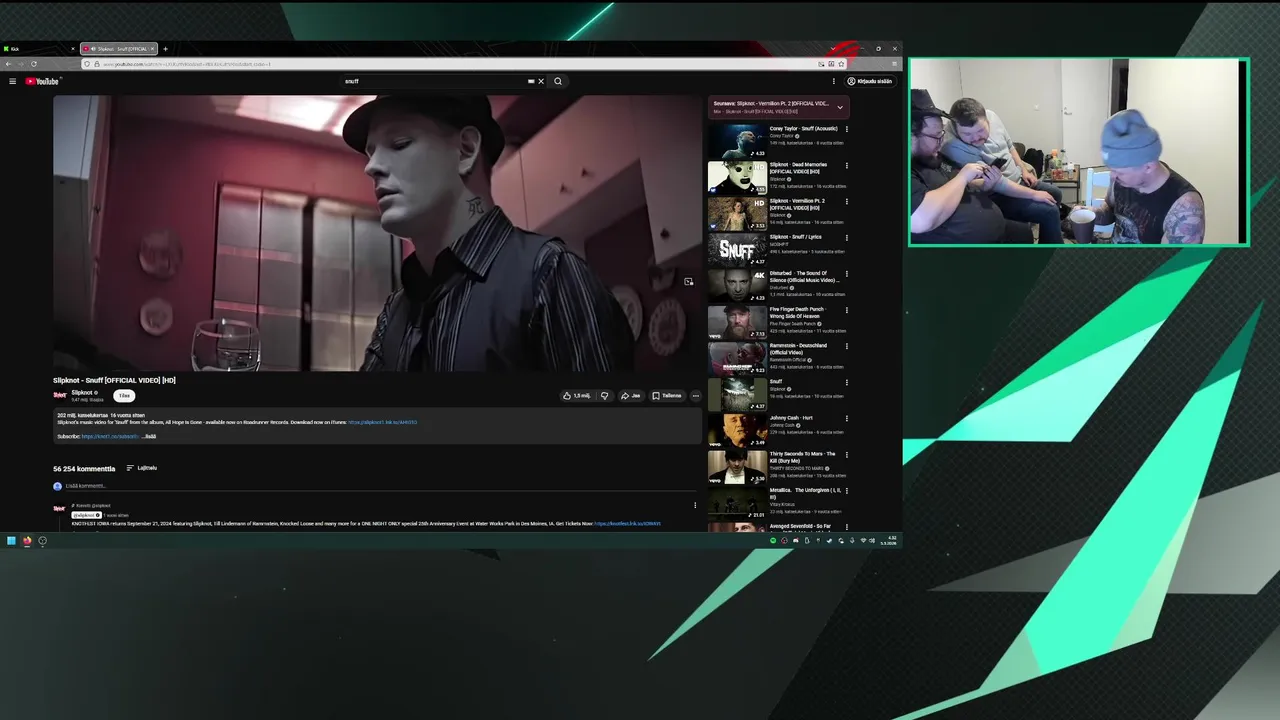Open a new browser tab
This screenshot has height=720, width=1280.
(x=166, y=48)
